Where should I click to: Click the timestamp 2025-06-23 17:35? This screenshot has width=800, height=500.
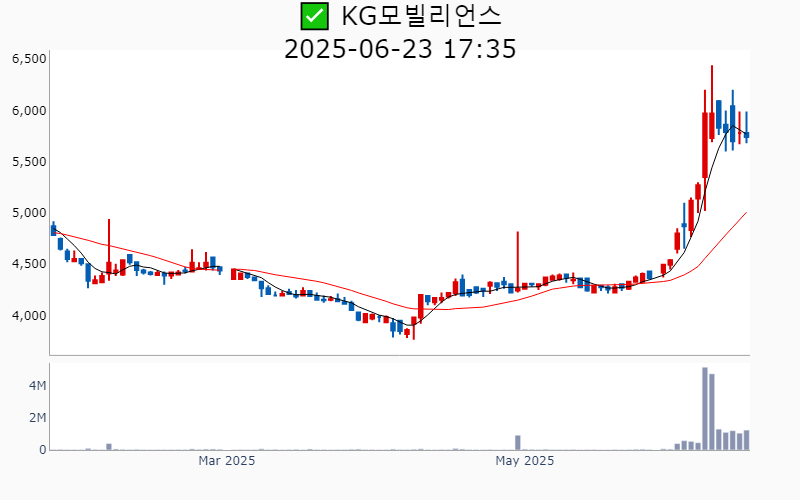click(x=400, y=49)
